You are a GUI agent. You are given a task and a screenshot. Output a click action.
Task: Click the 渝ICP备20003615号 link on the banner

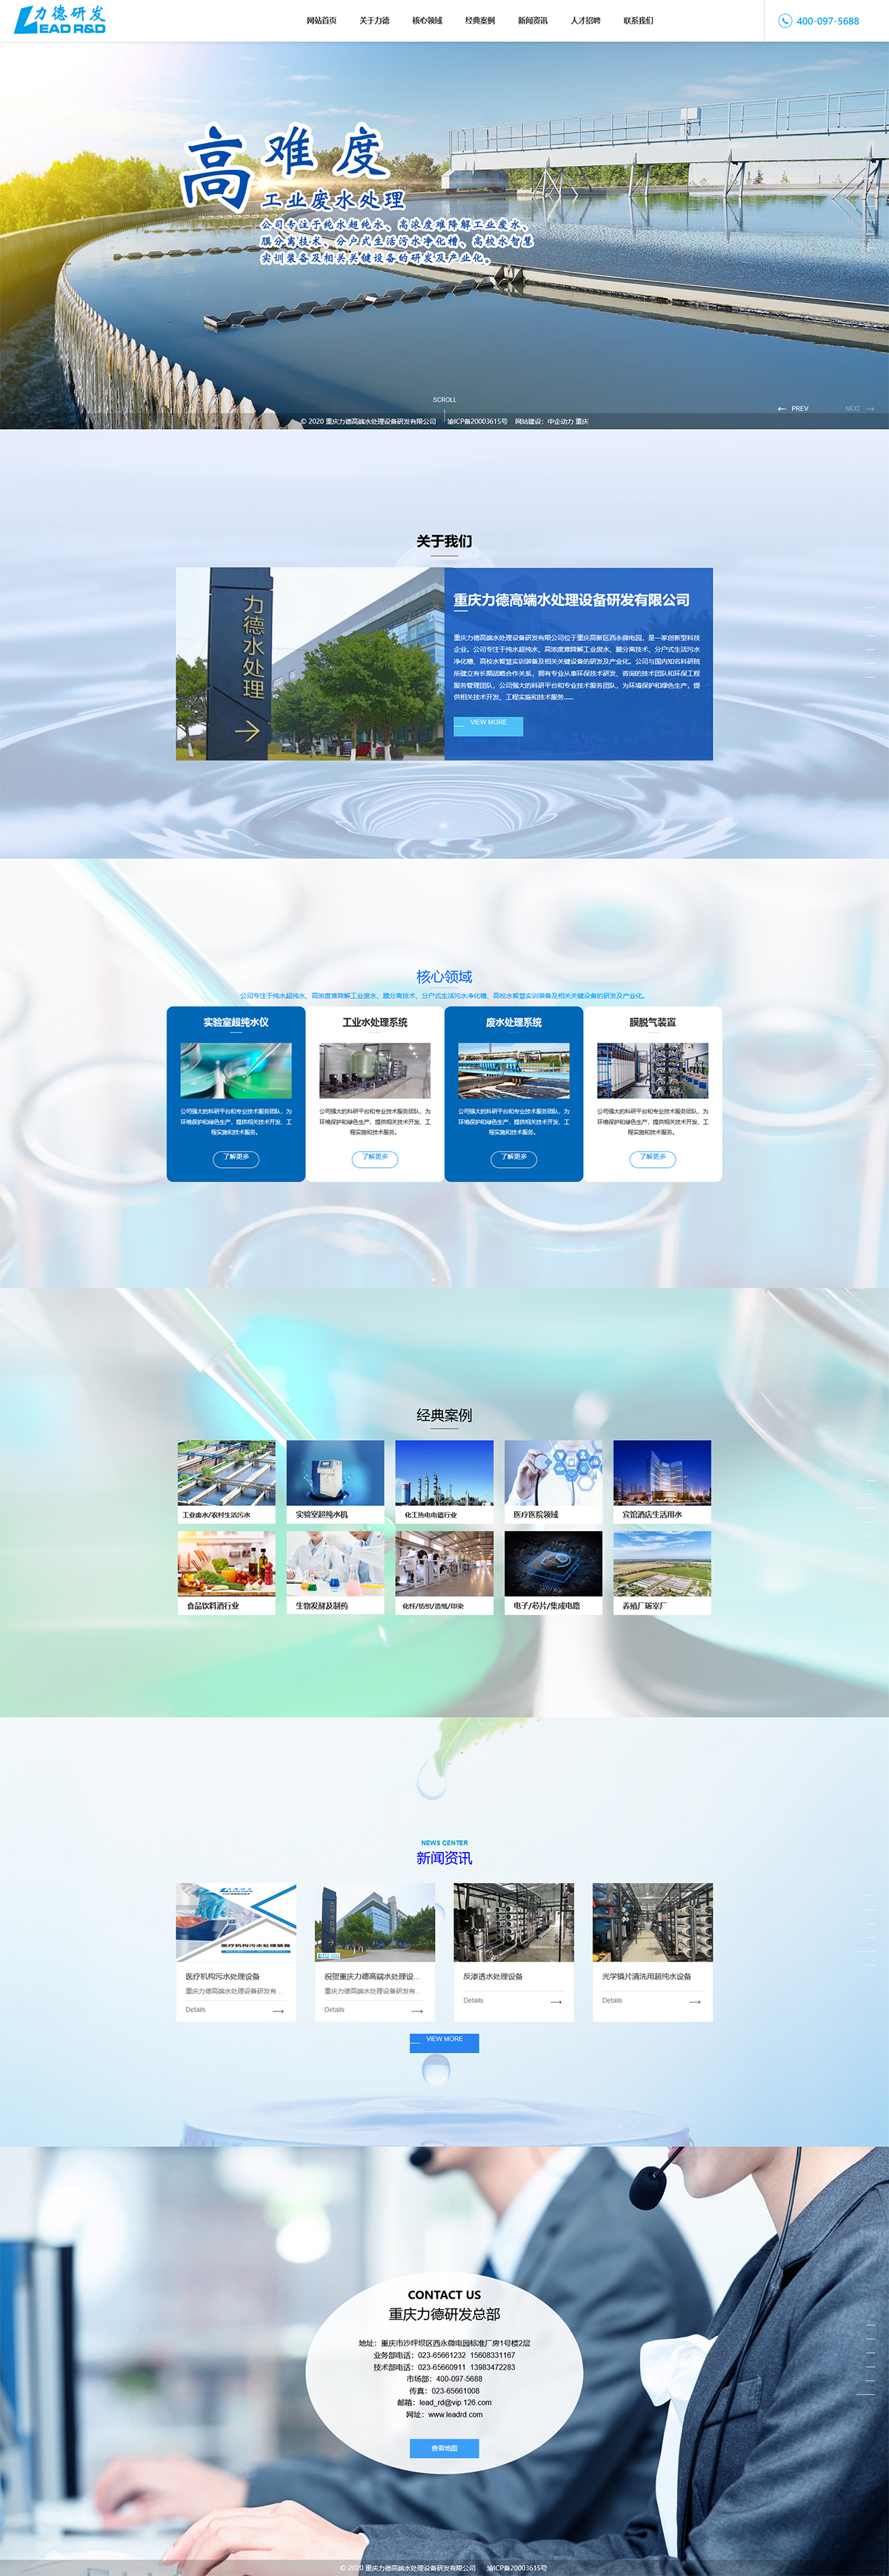[x=477, y=421]
